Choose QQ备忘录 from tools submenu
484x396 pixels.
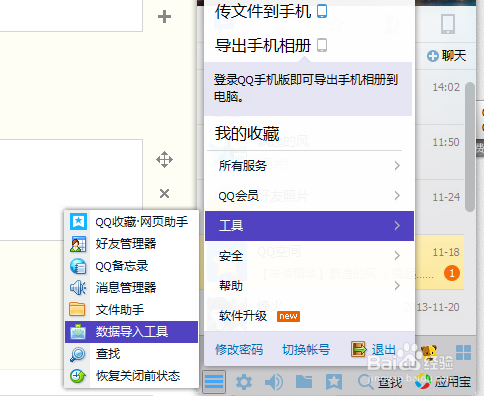pyautogui.click(x=131, y=266)
